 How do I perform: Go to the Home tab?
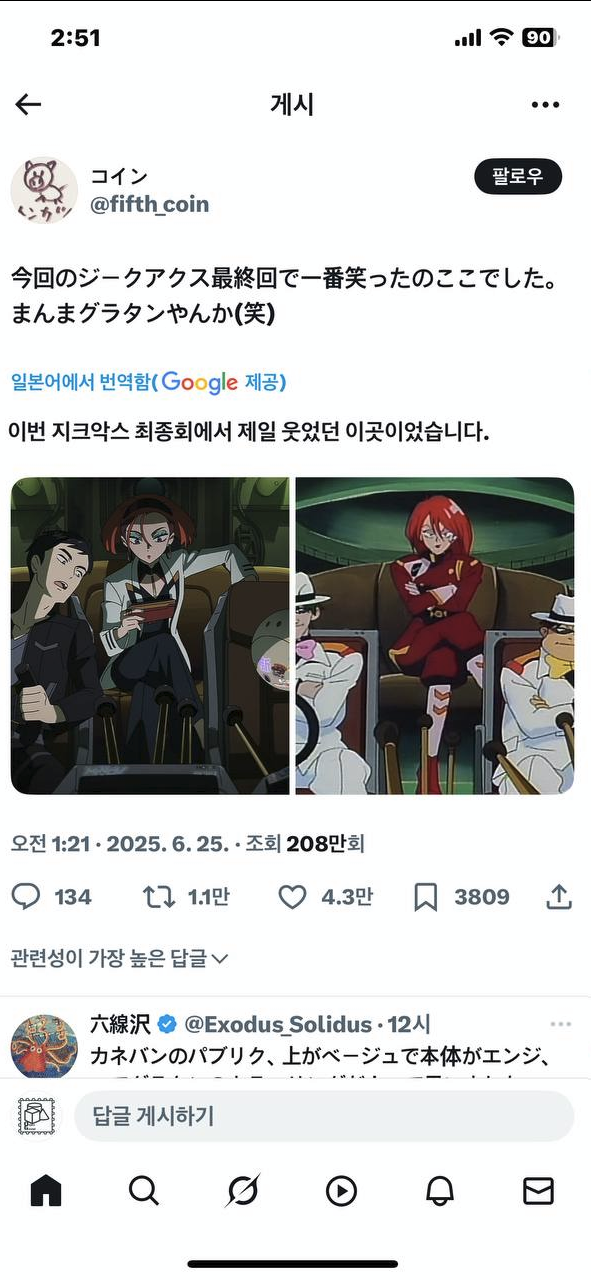(46, 1190)
